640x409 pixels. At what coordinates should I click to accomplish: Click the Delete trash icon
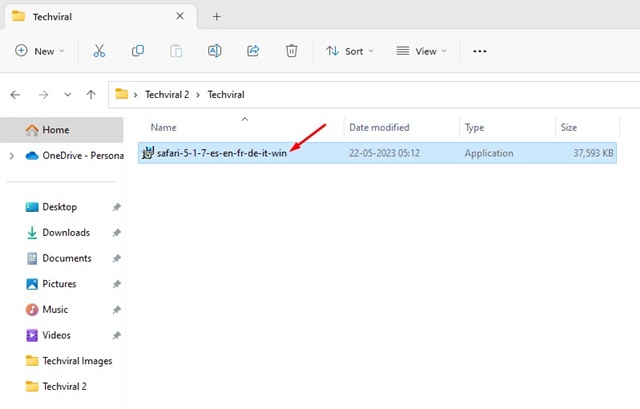291,51
